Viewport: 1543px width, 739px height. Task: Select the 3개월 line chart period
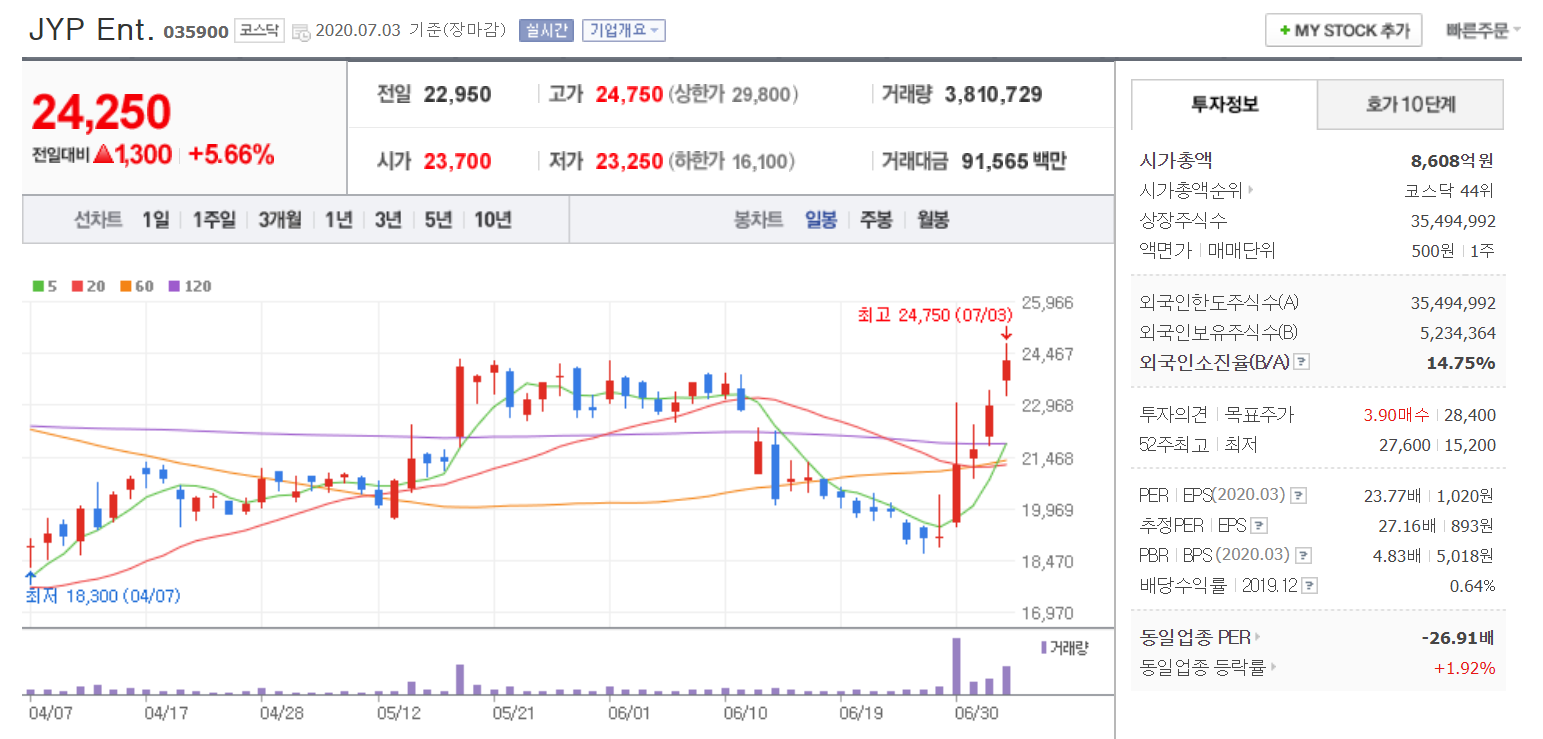(279, 220)
